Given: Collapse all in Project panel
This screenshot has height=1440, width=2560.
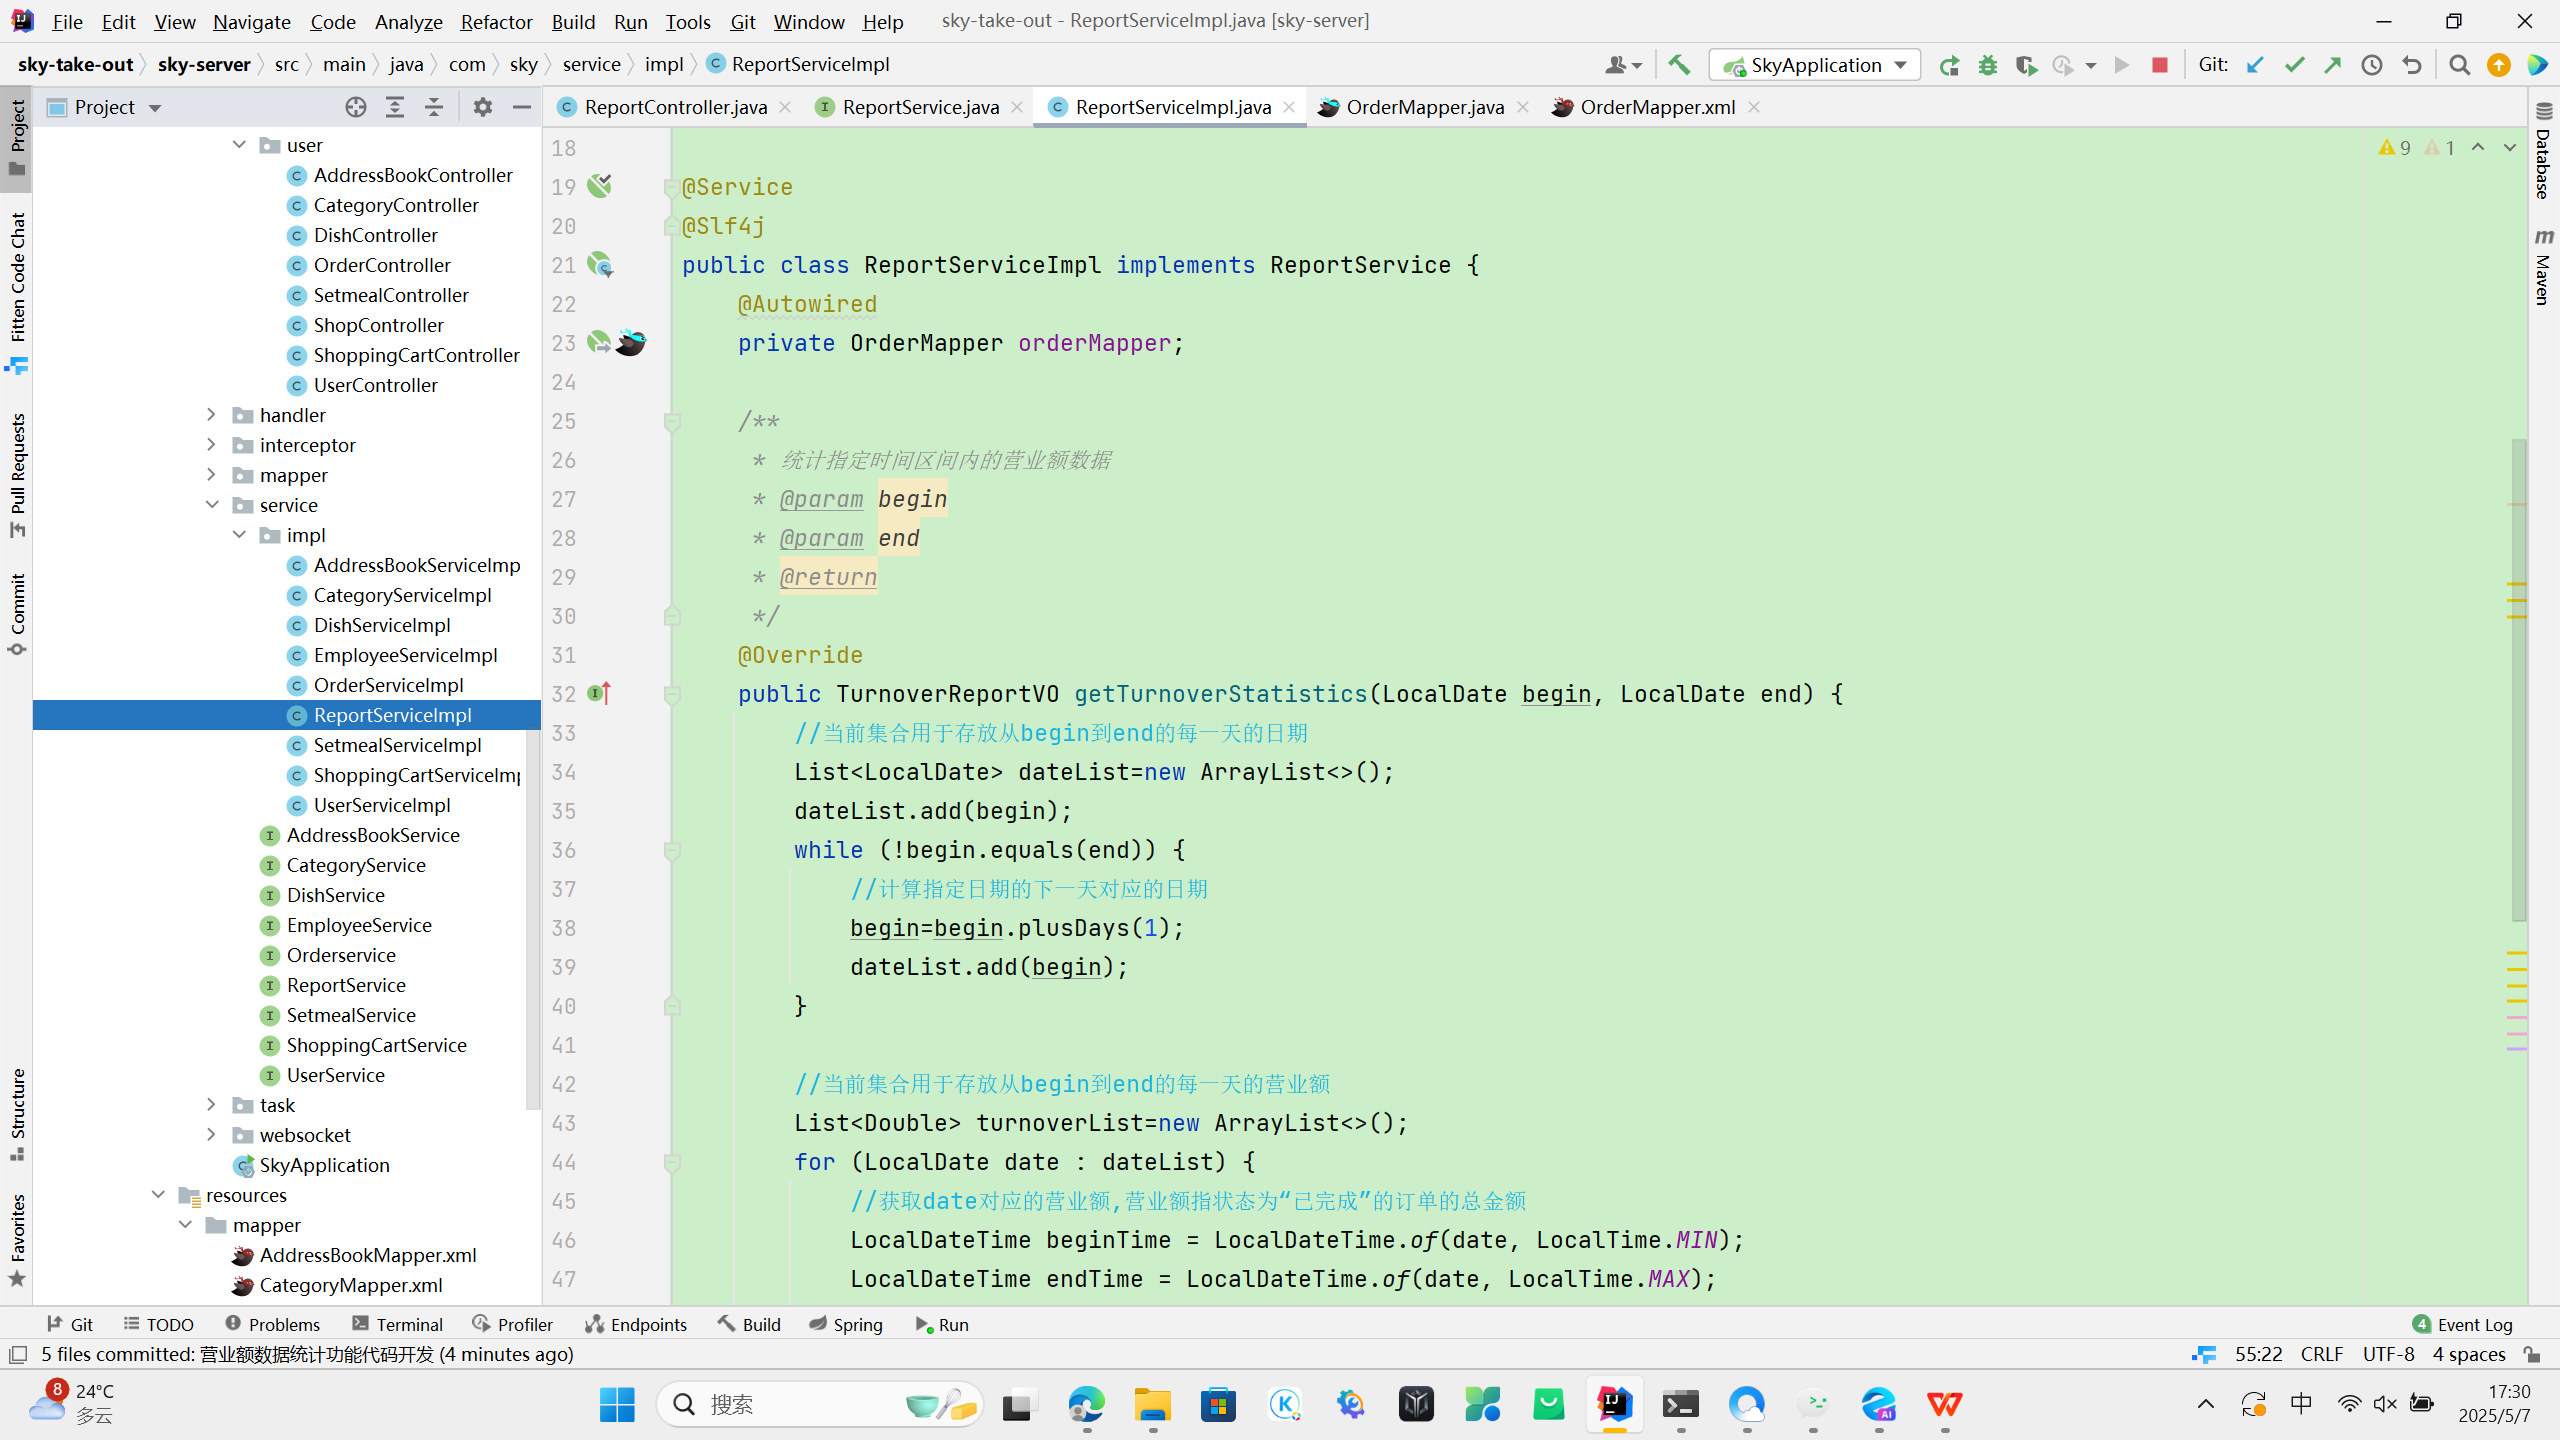Looking at the screenshot, I should tap(434, 107).
